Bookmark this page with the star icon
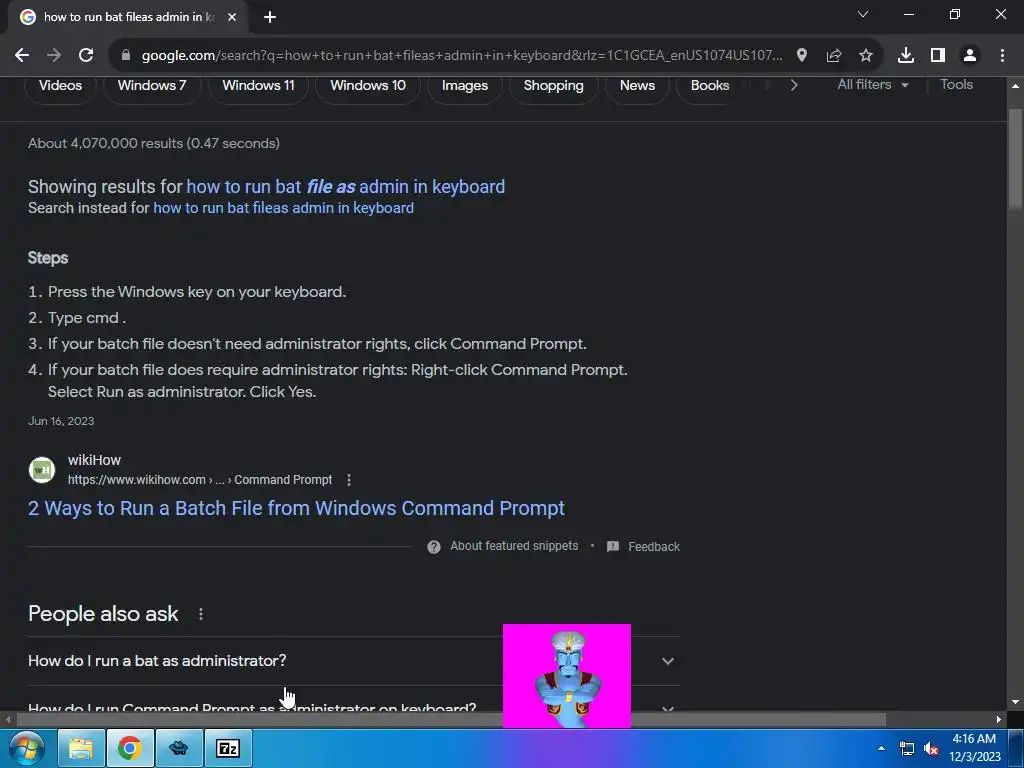The width and height of the screenshot is (1024, 768). 865,56
